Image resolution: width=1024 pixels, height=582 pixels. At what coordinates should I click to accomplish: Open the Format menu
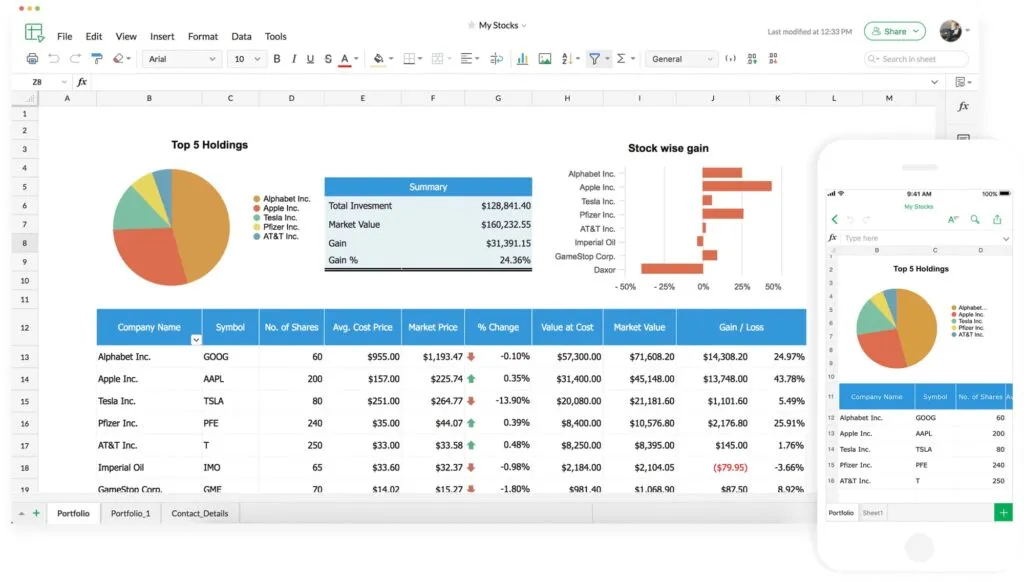pos(203,36)
